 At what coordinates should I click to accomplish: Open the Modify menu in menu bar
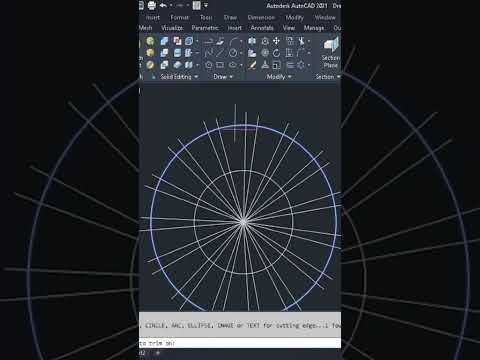coord(295,17)
